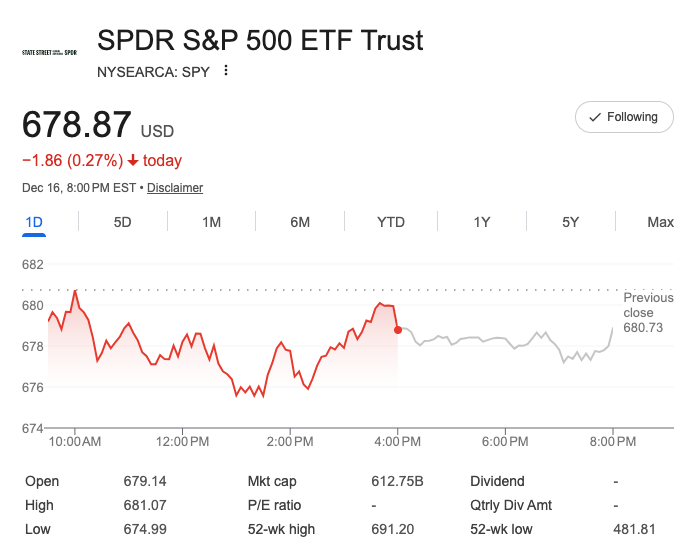Viewport: 691px width, 559px height.
Task: Select the 1D chart range tab
Action: coord(33,222)
